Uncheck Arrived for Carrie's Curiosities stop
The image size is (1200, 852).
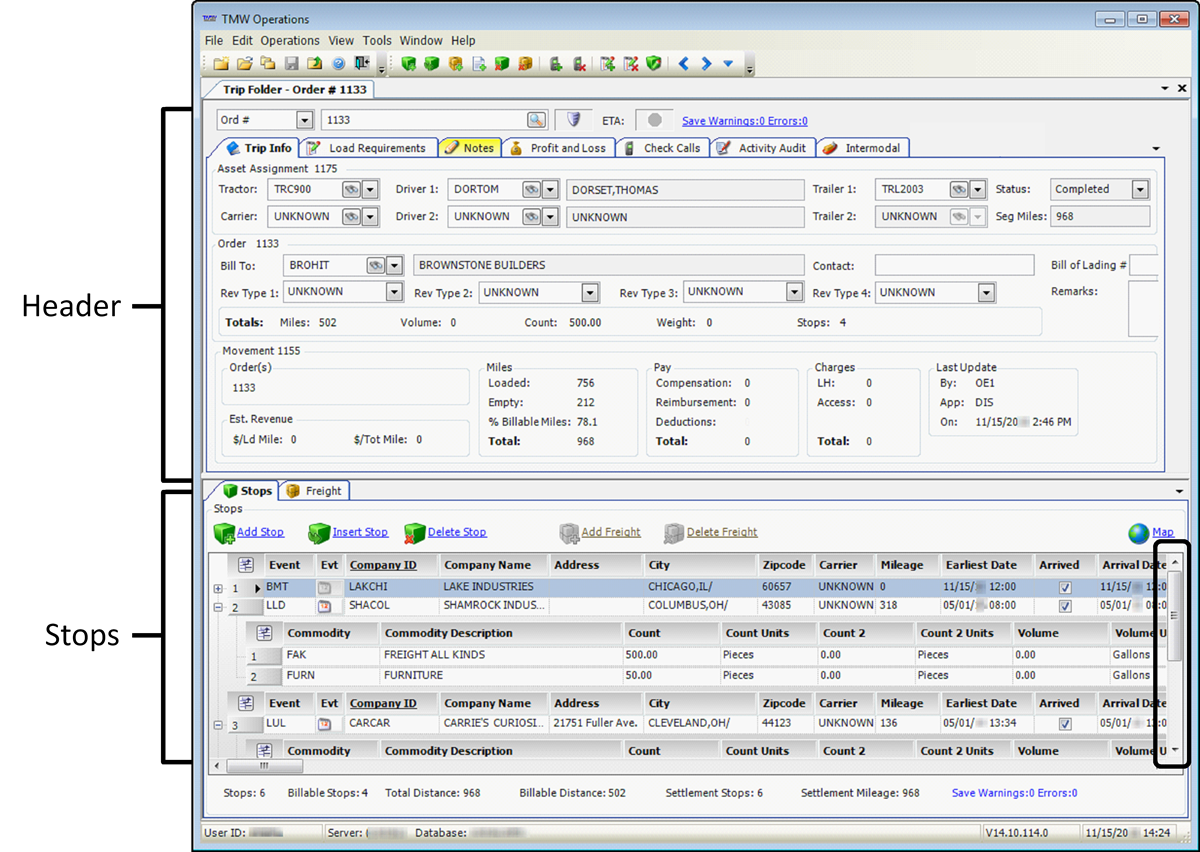1065,724
